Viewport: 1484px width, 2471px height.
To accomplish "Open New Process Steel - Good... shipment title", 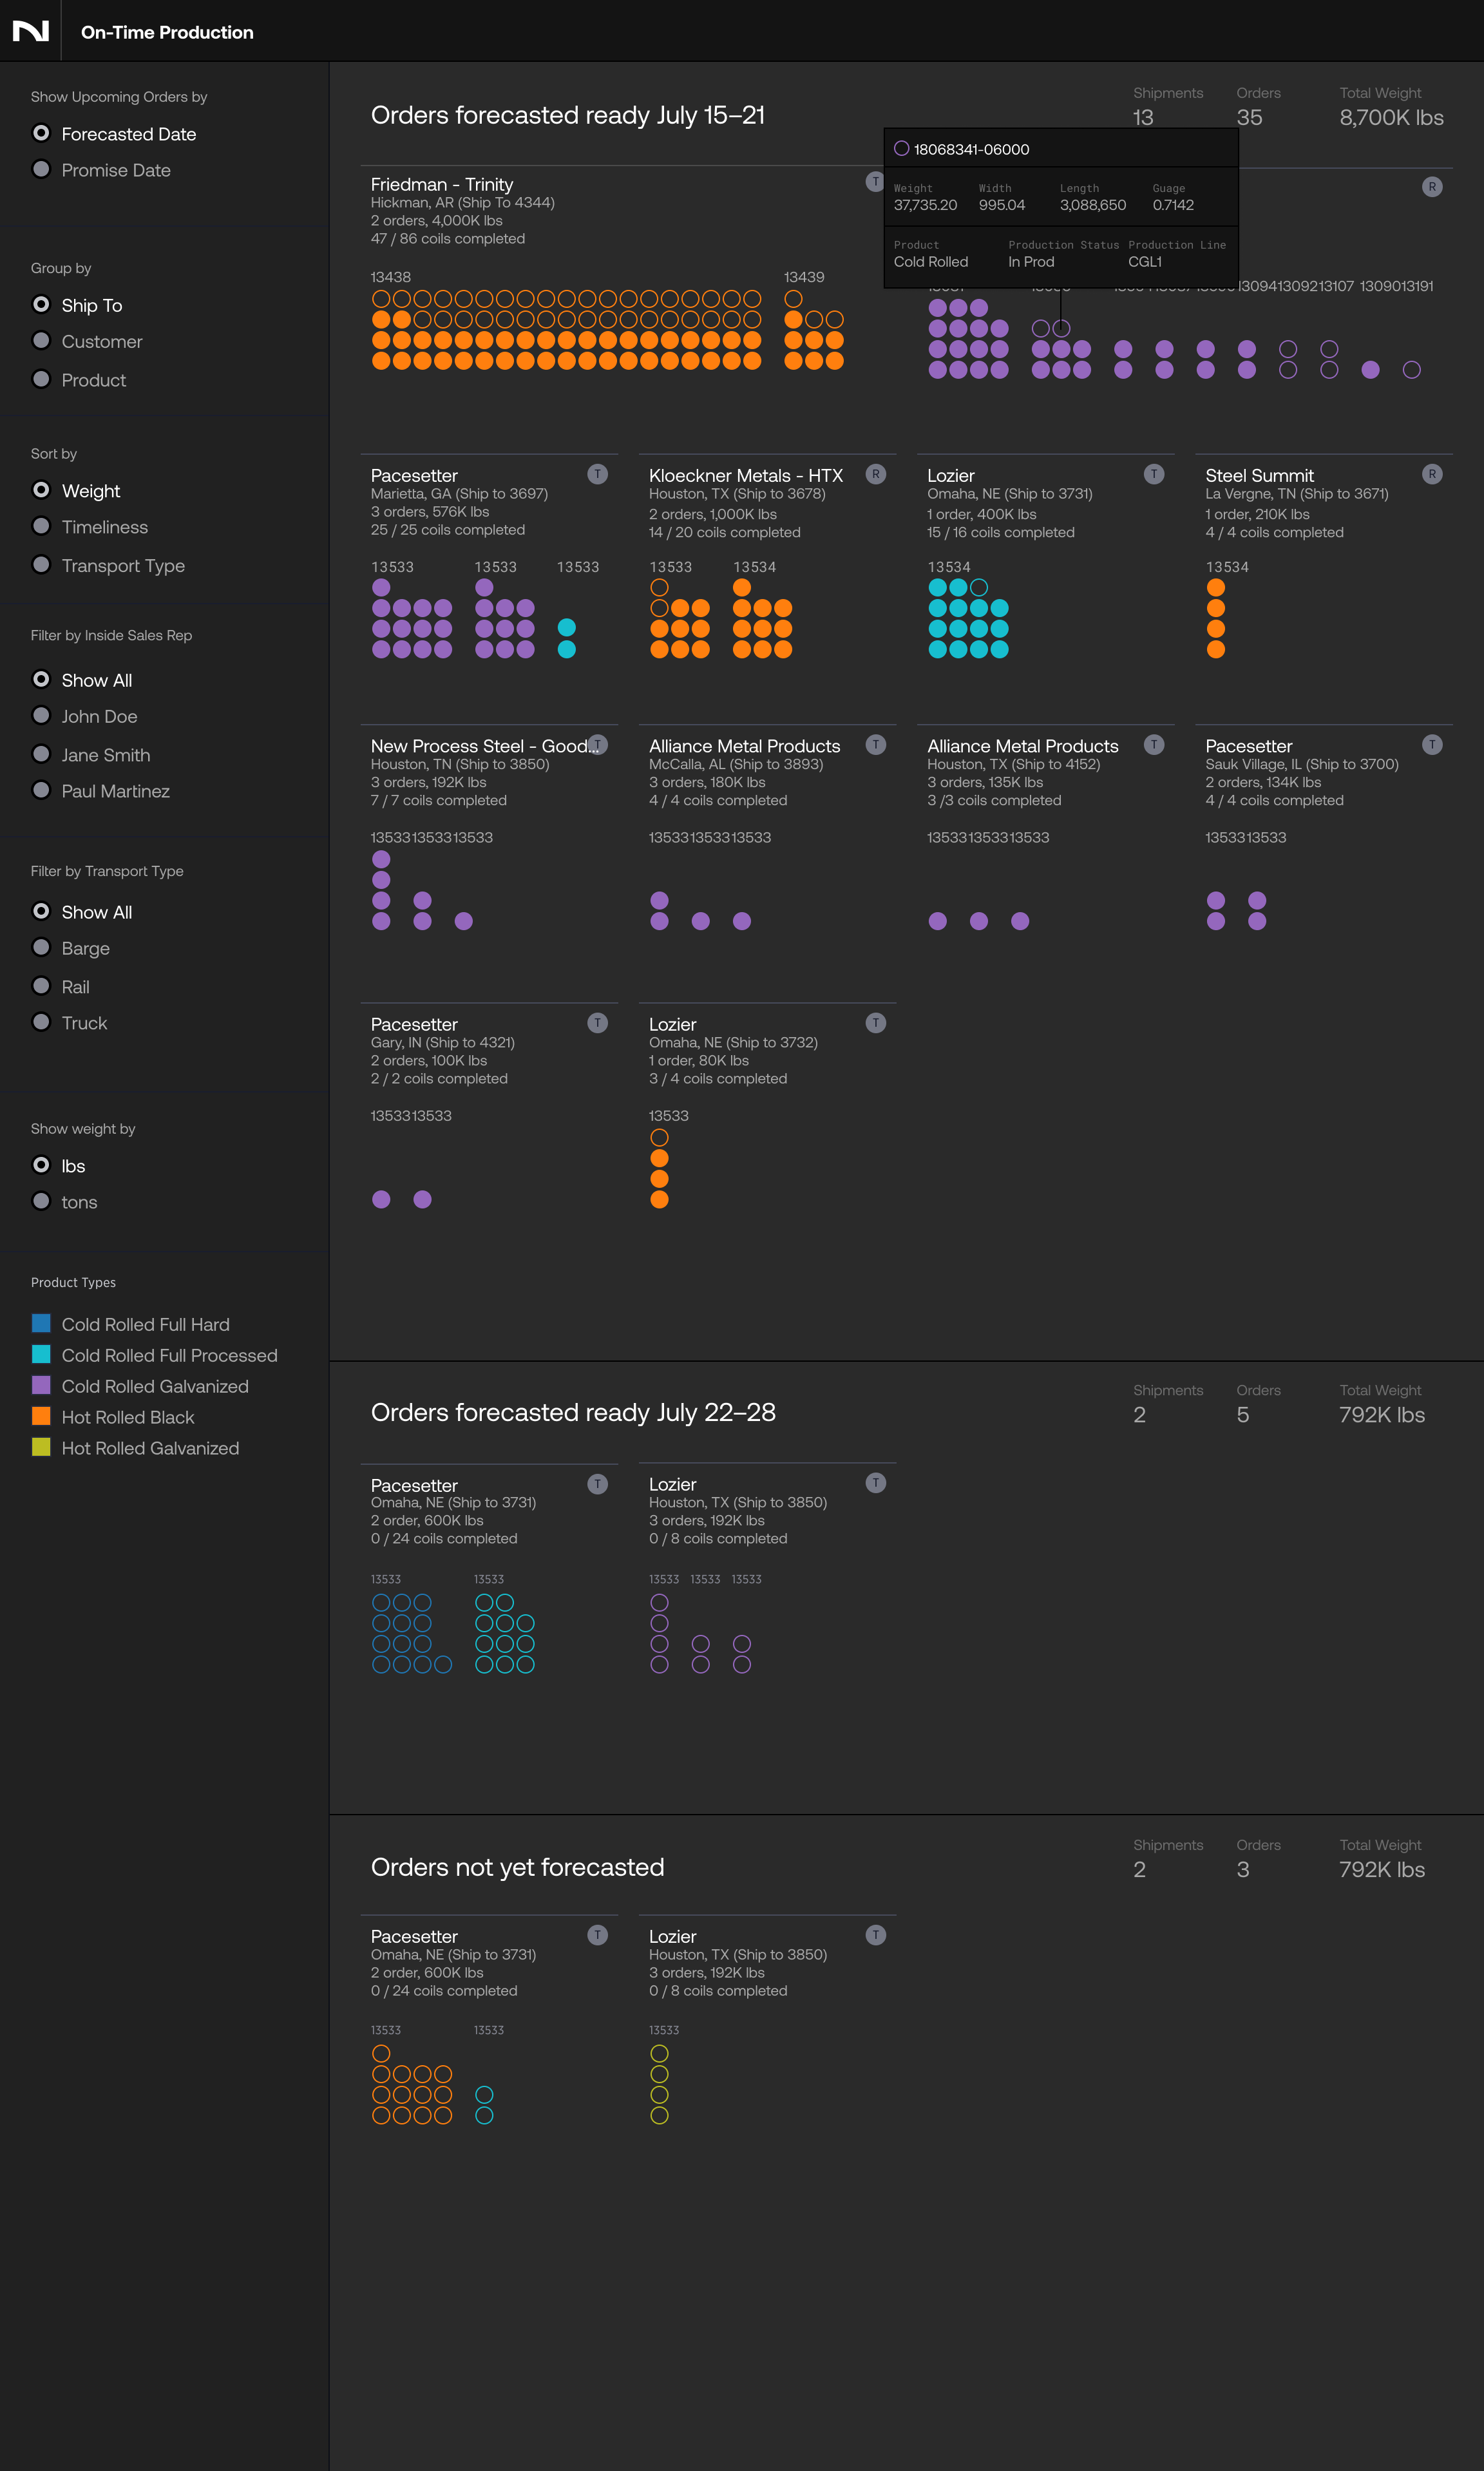I will [485, 746].
